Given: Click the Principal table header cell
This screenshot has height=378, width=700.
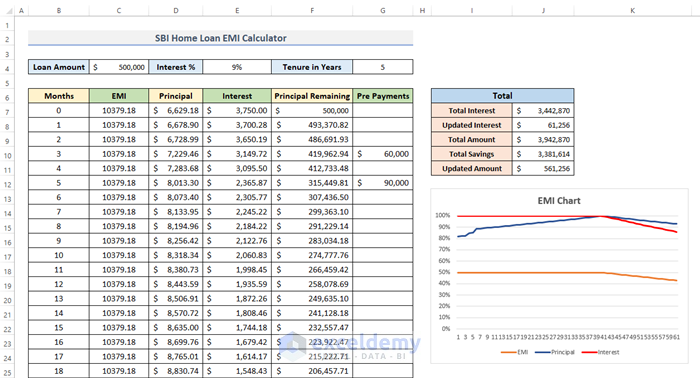Looking at the screenshot, I should tap(175, 96).
